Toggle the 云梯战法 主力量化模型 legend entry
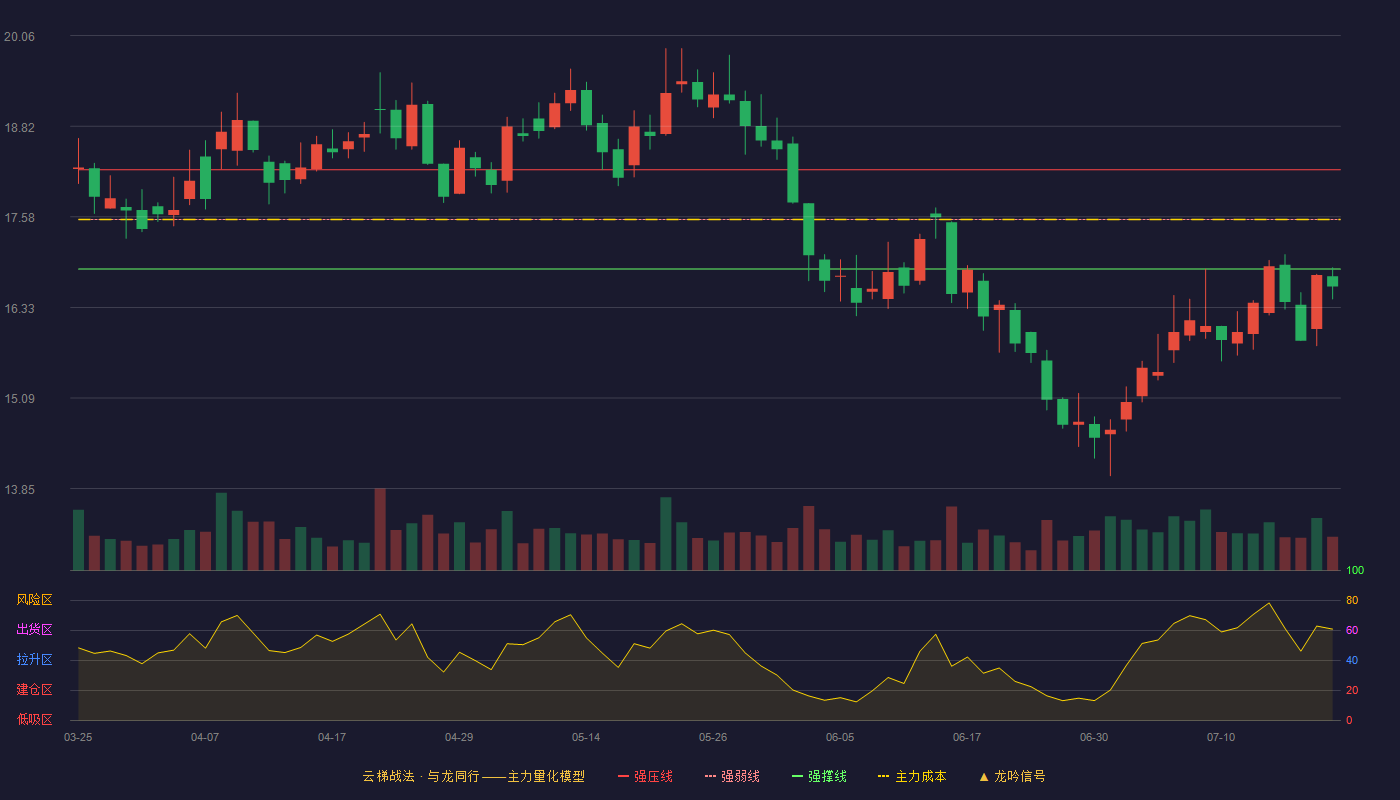This screenshot has width=1400, height=800. [473, 776]
